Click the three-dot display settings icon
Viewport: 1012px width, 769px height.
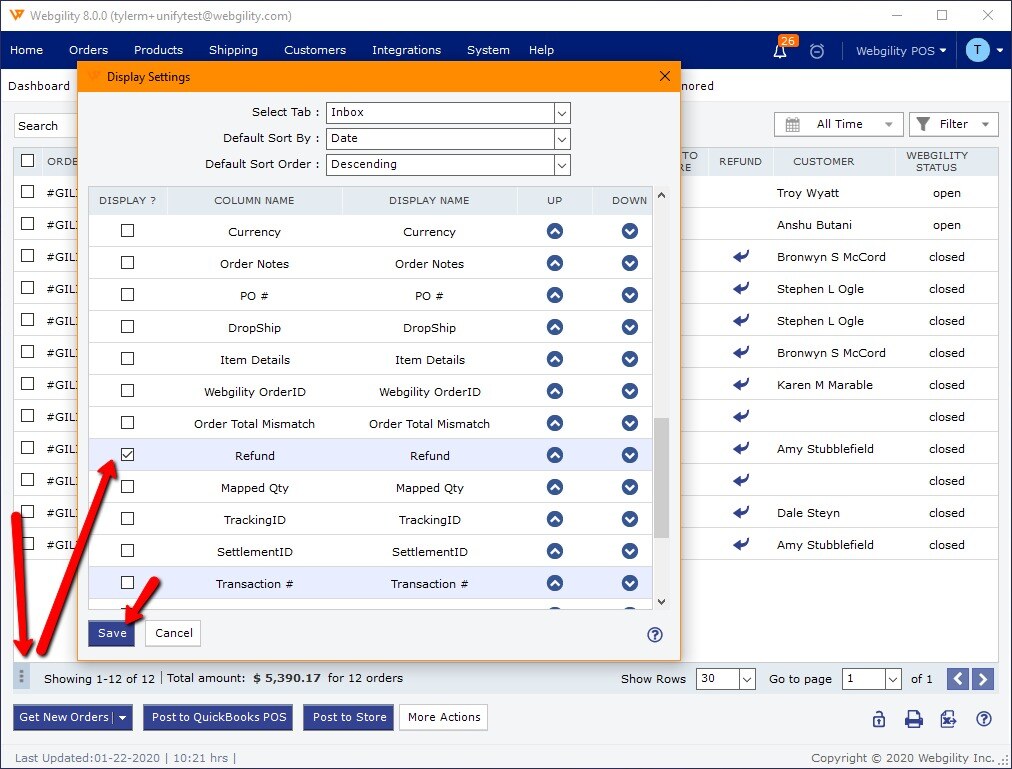(21, 677)
